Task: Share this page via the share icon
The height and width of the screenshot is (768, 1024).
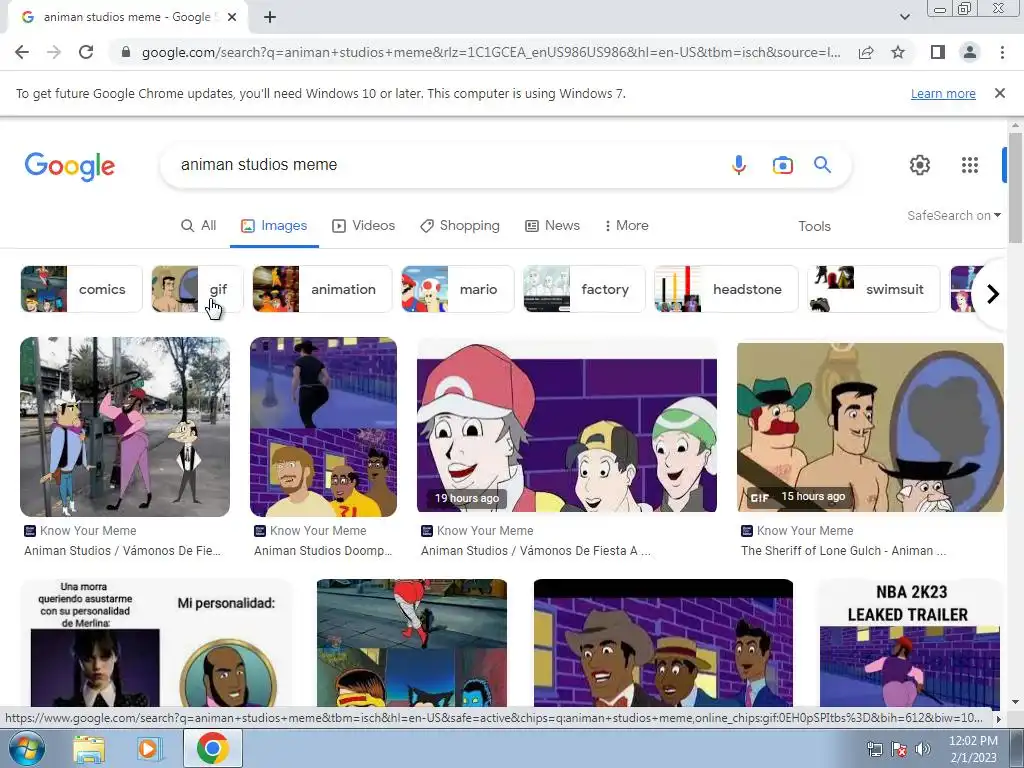Action: pyautogui.click(x=866, y=52)
